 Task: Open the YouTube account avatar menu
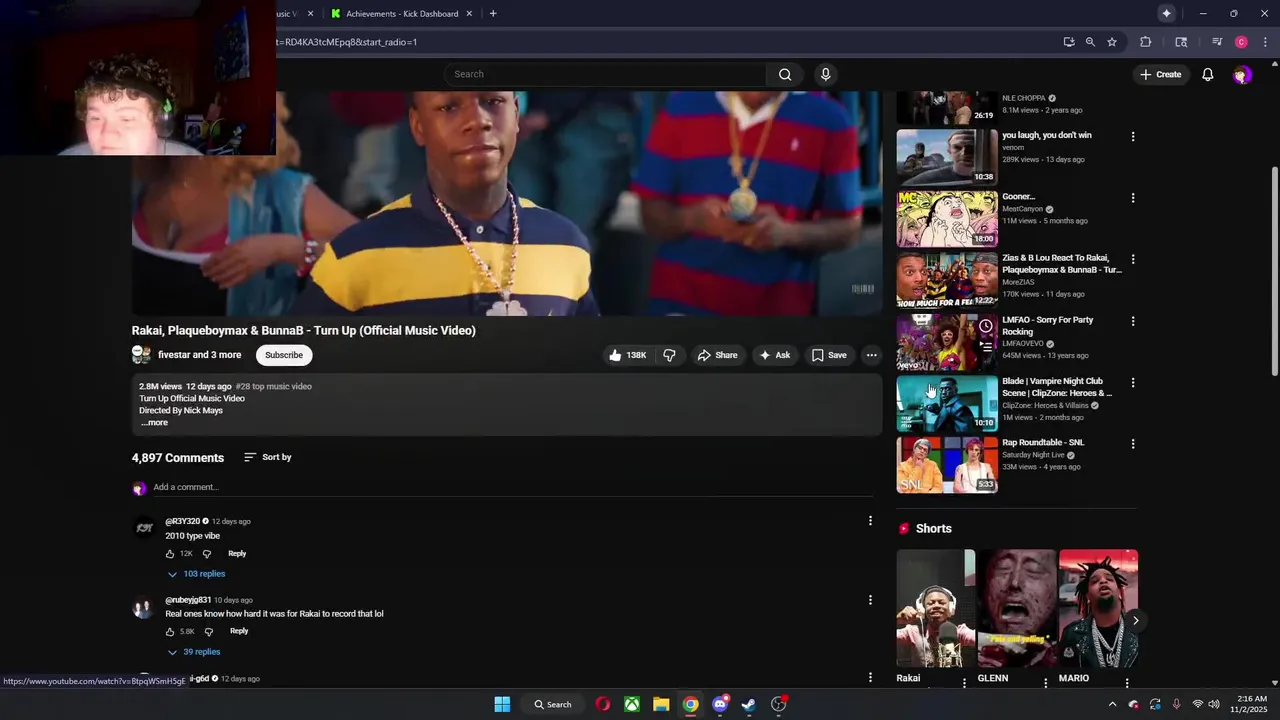(x=1241, y=75)
